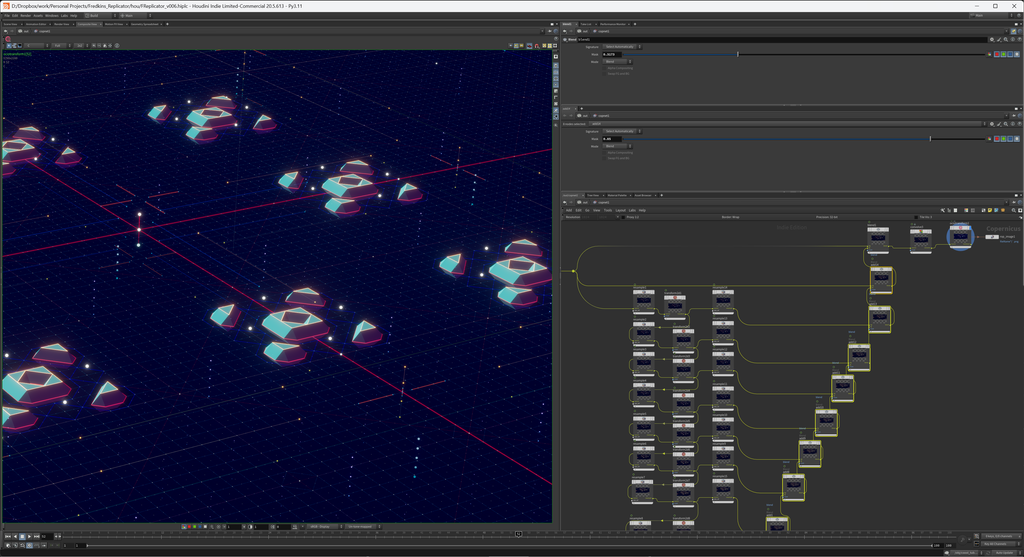Image resolution: width=1024 pixels, height=557 pixels.
Task: Open the Render menu in main menu bar
Action: 25,16
